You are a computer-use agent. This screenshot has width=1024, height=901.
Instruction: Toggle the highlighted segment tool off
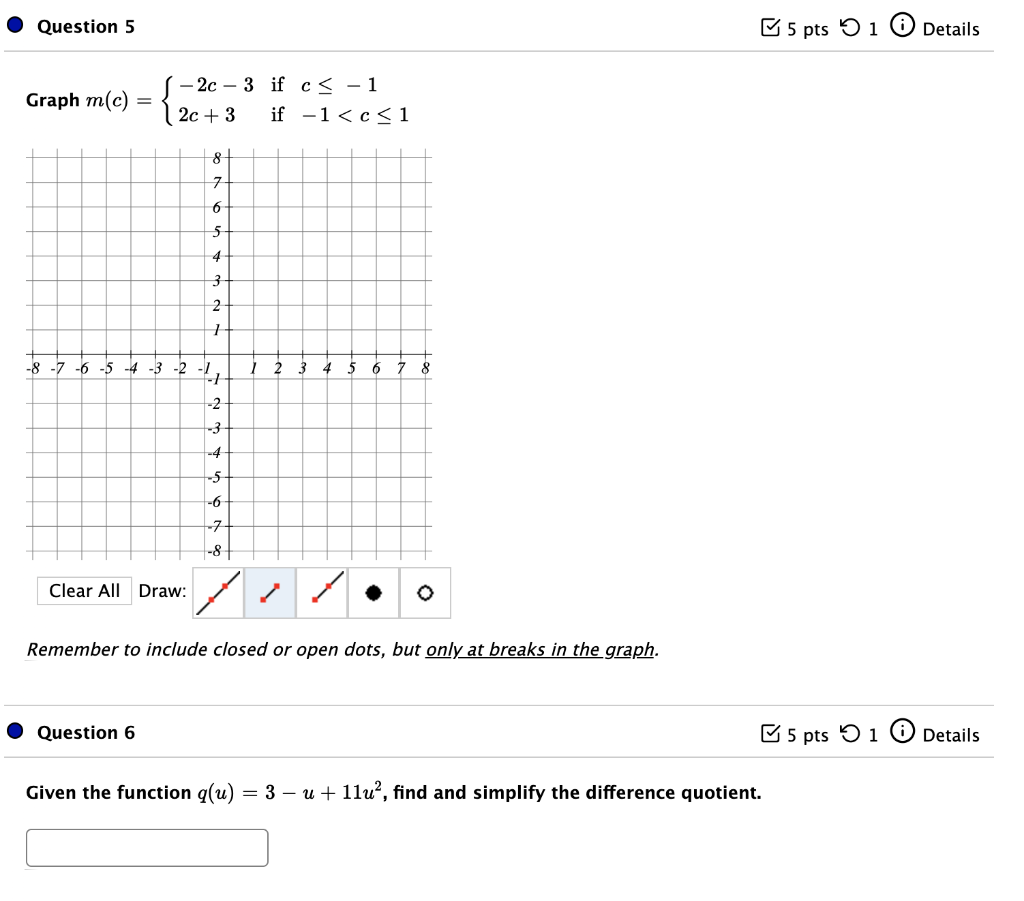pyautogui.click(x=269, y=592)
